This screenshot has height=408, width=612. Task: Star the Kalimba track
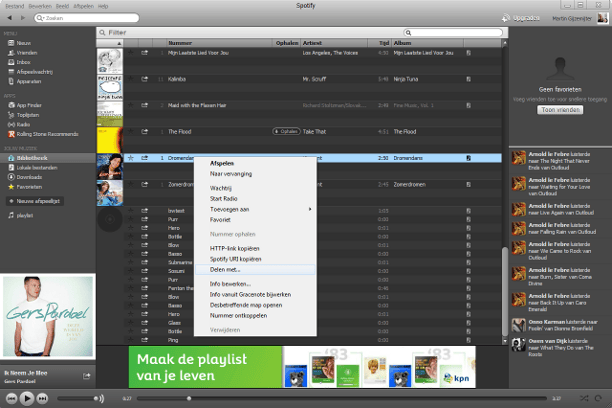click(131, 79)
